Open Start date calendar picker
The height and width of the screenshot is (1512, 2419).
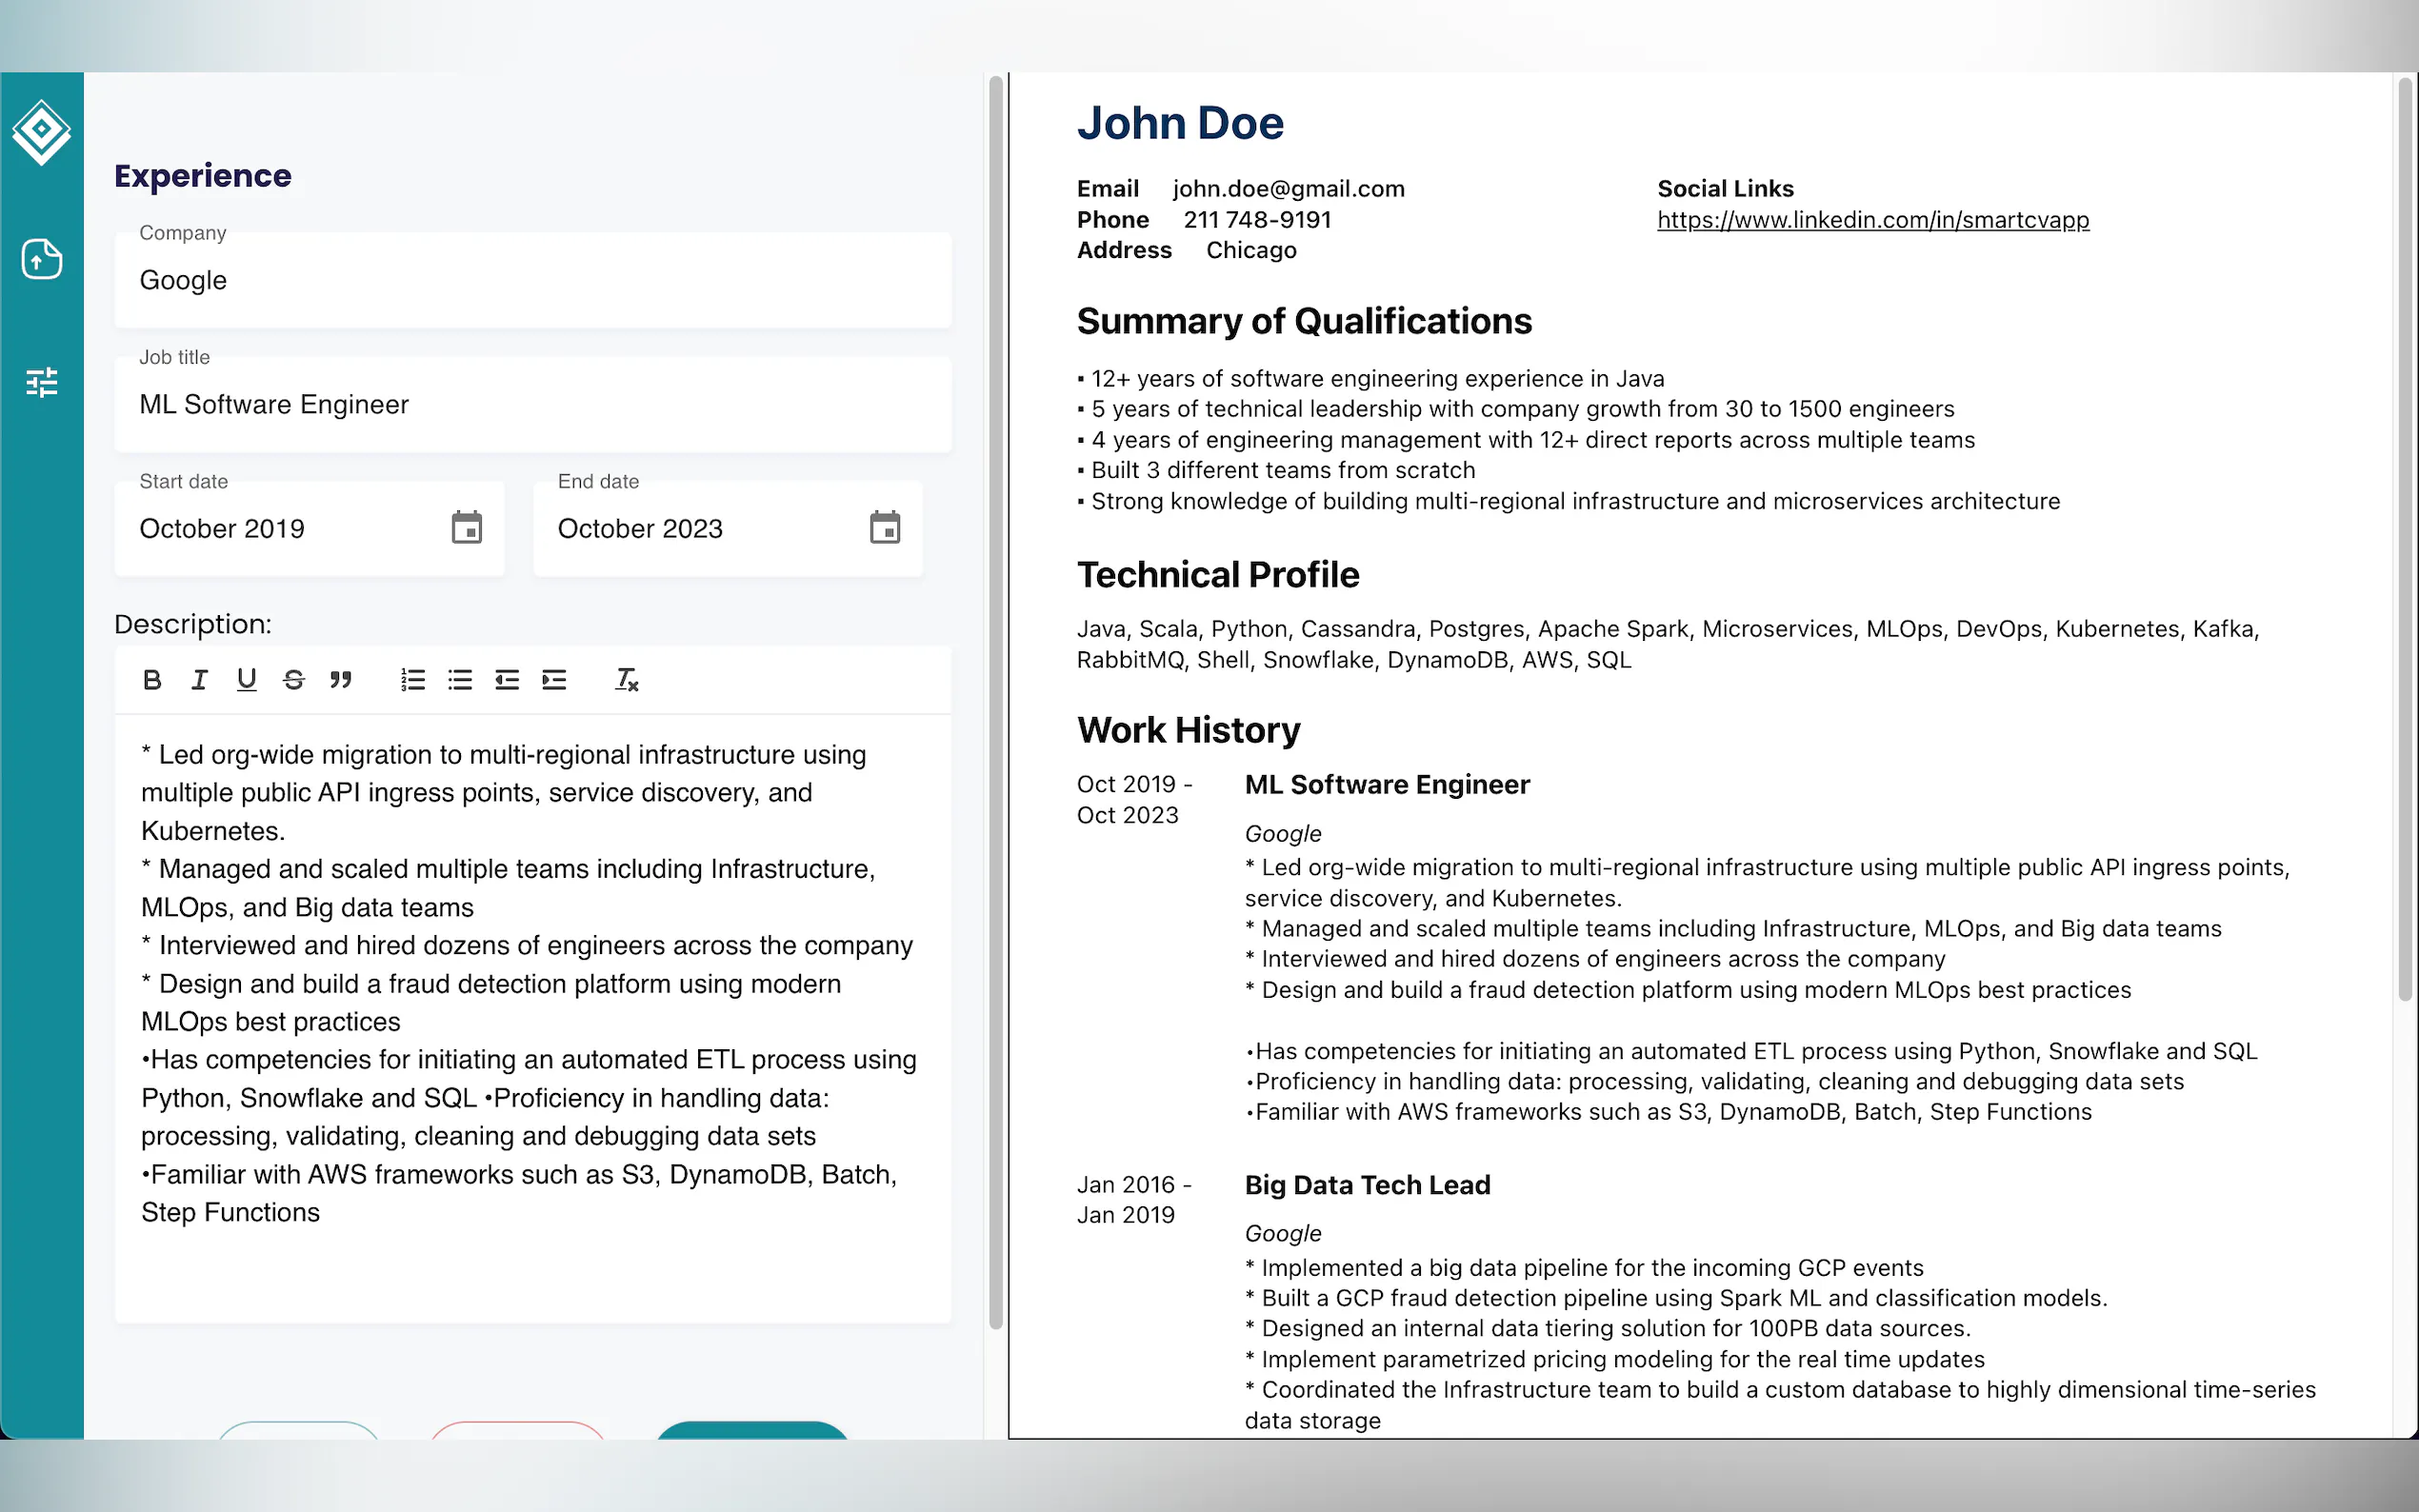point(466,528)
